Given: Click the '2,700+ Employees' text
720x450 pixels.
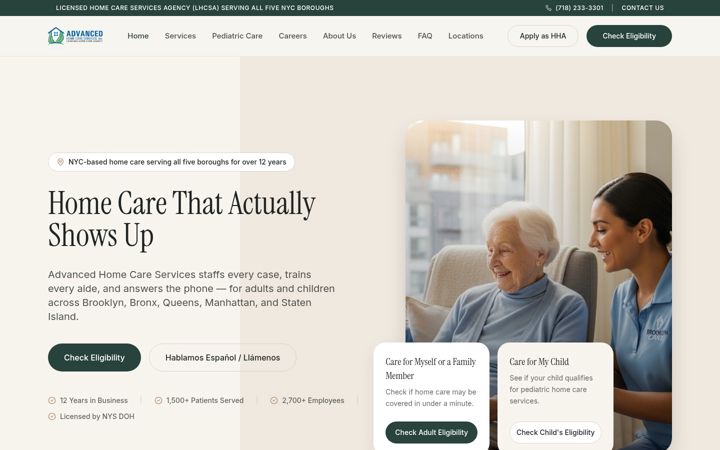Looking at the screenshot, I should [313, 400].
